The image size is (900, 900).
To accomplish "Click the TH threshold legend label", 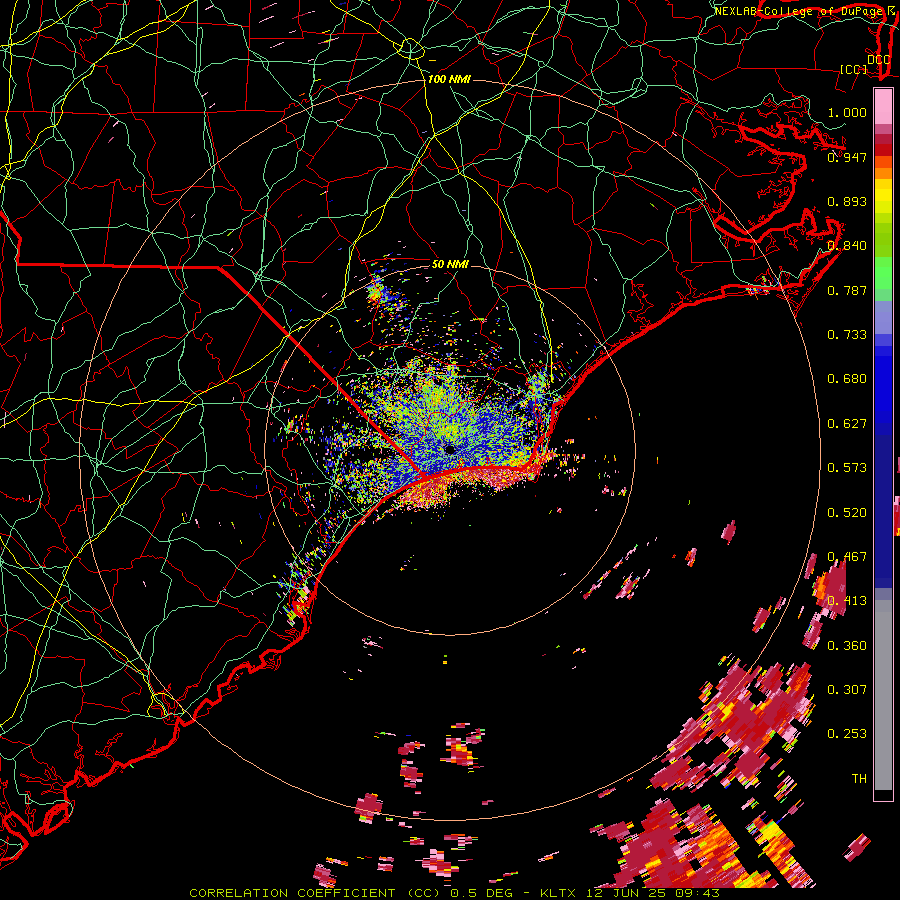I will 859,779.
